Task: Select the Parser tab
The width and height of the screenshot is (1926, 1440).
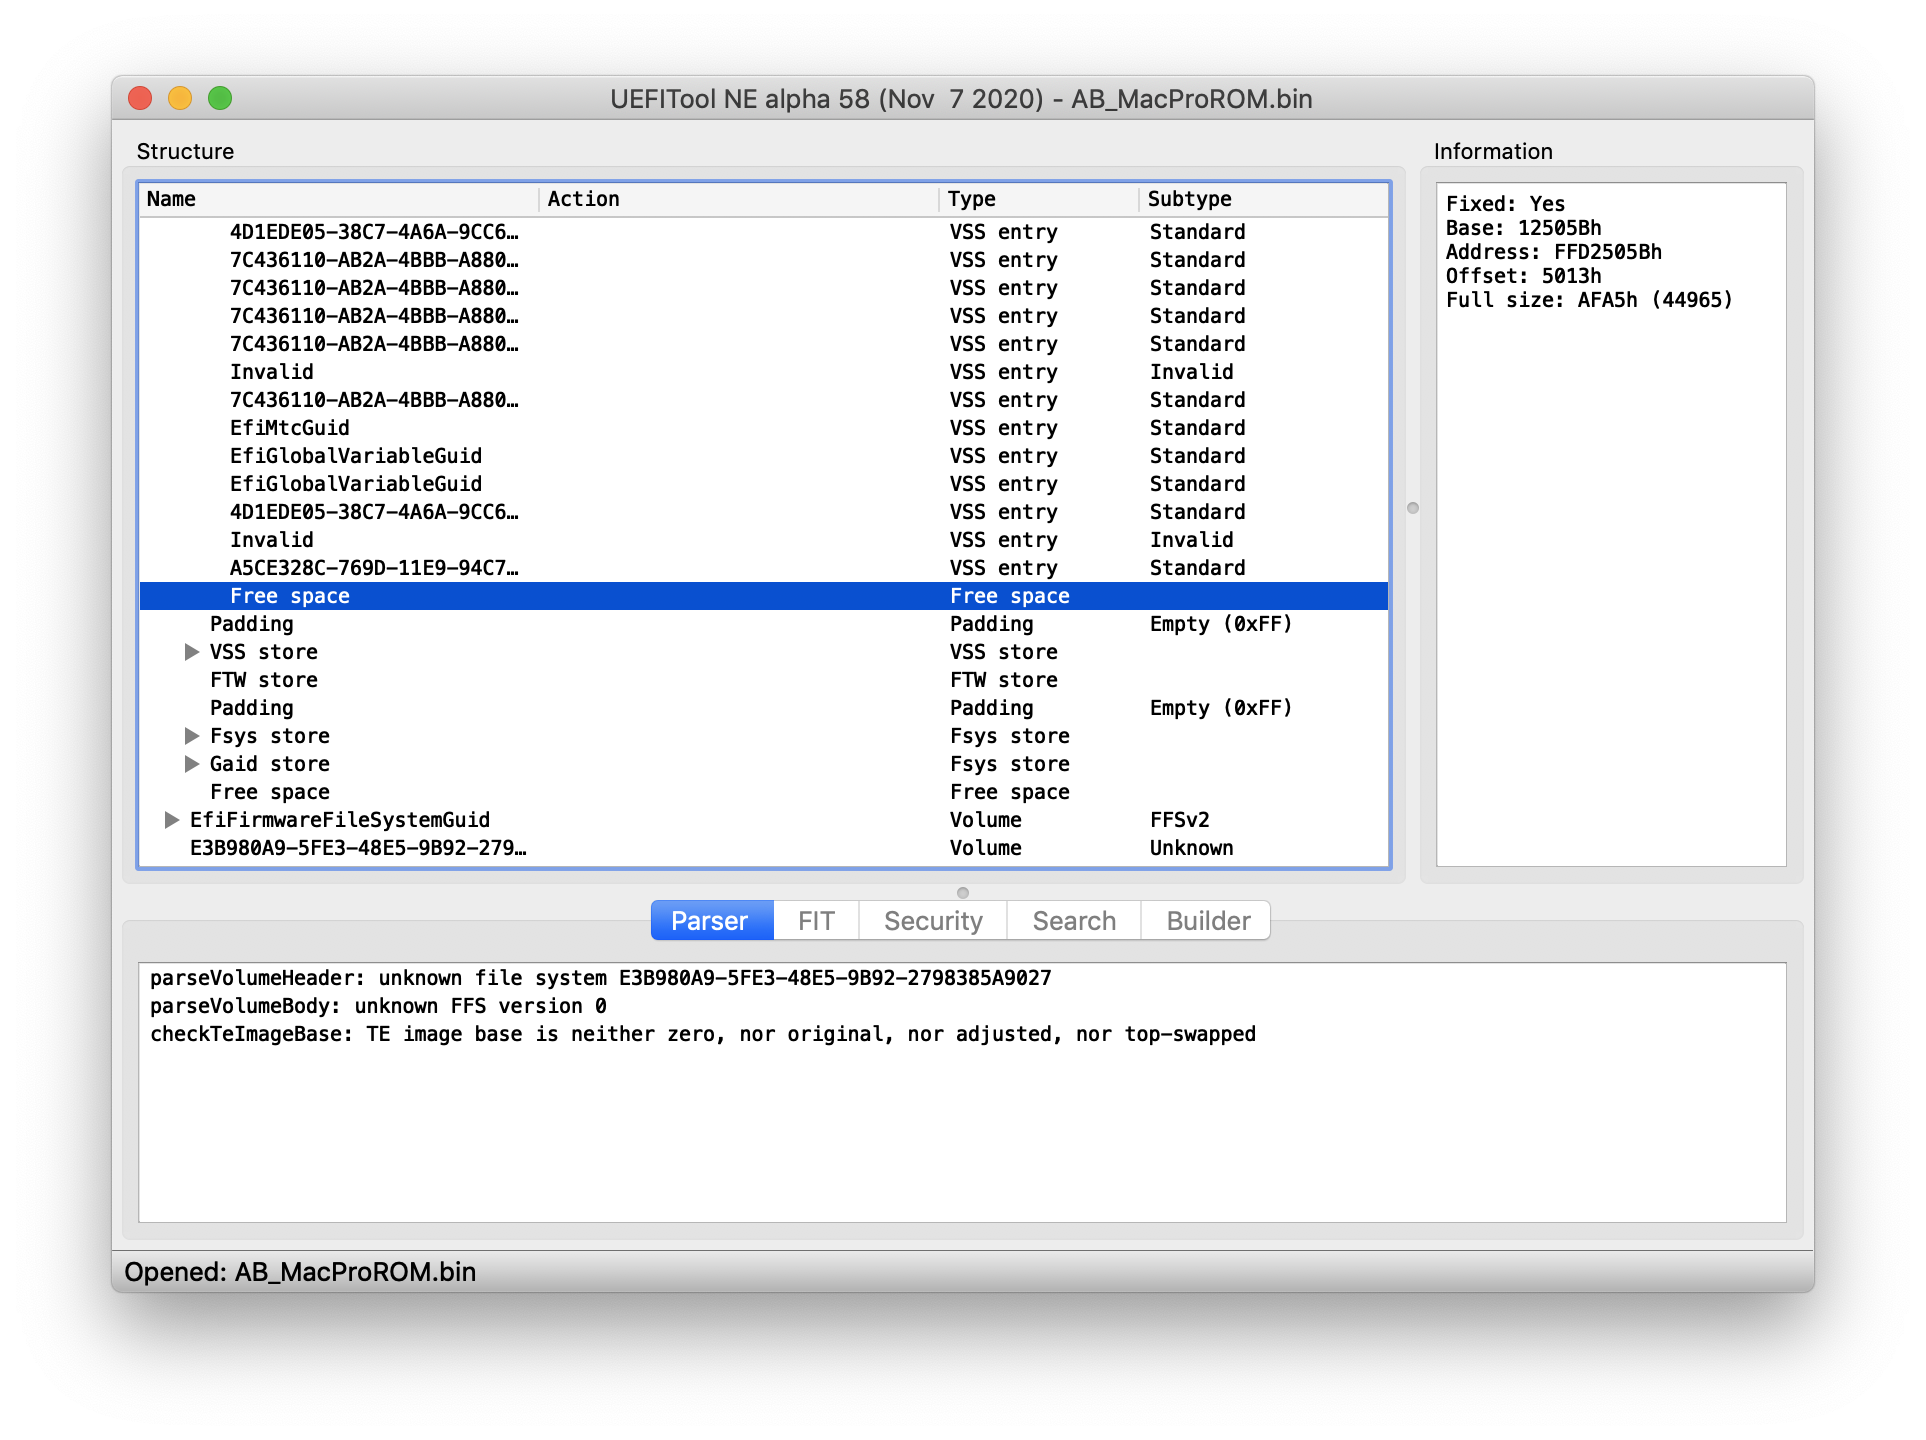Action: [x=710, y=921]
